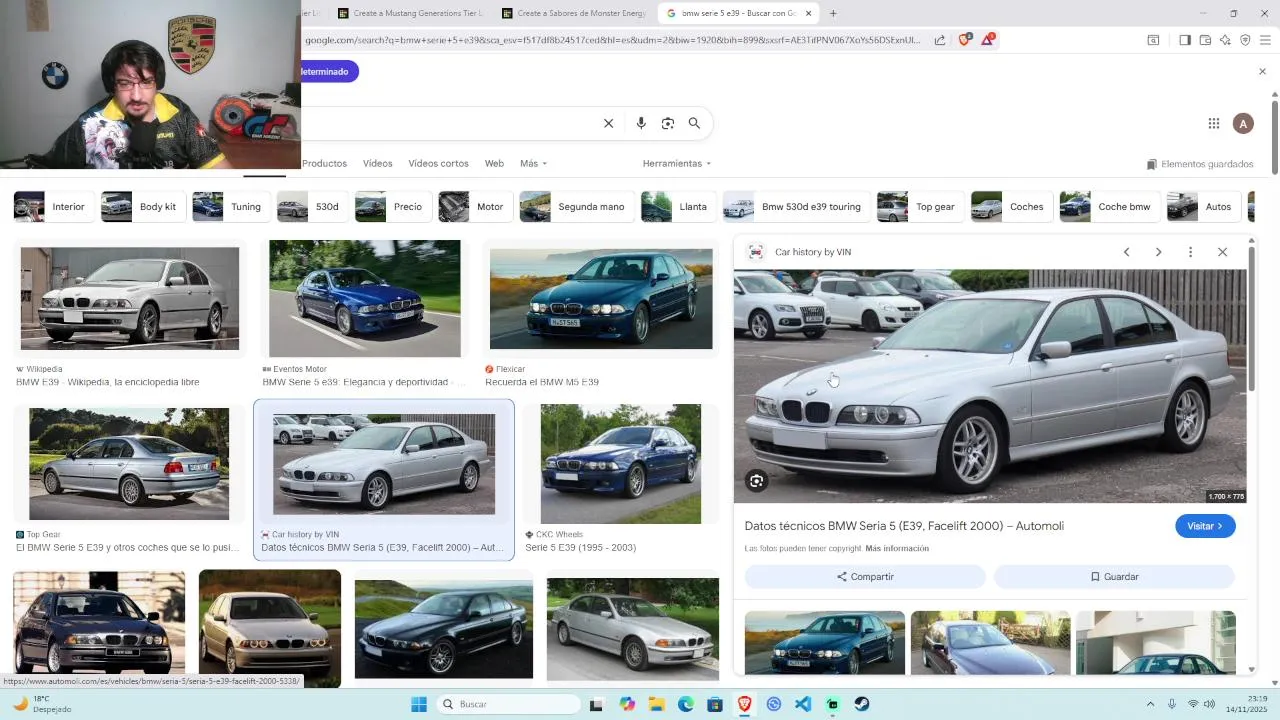Open search by image camera icon

coord(668,123)
